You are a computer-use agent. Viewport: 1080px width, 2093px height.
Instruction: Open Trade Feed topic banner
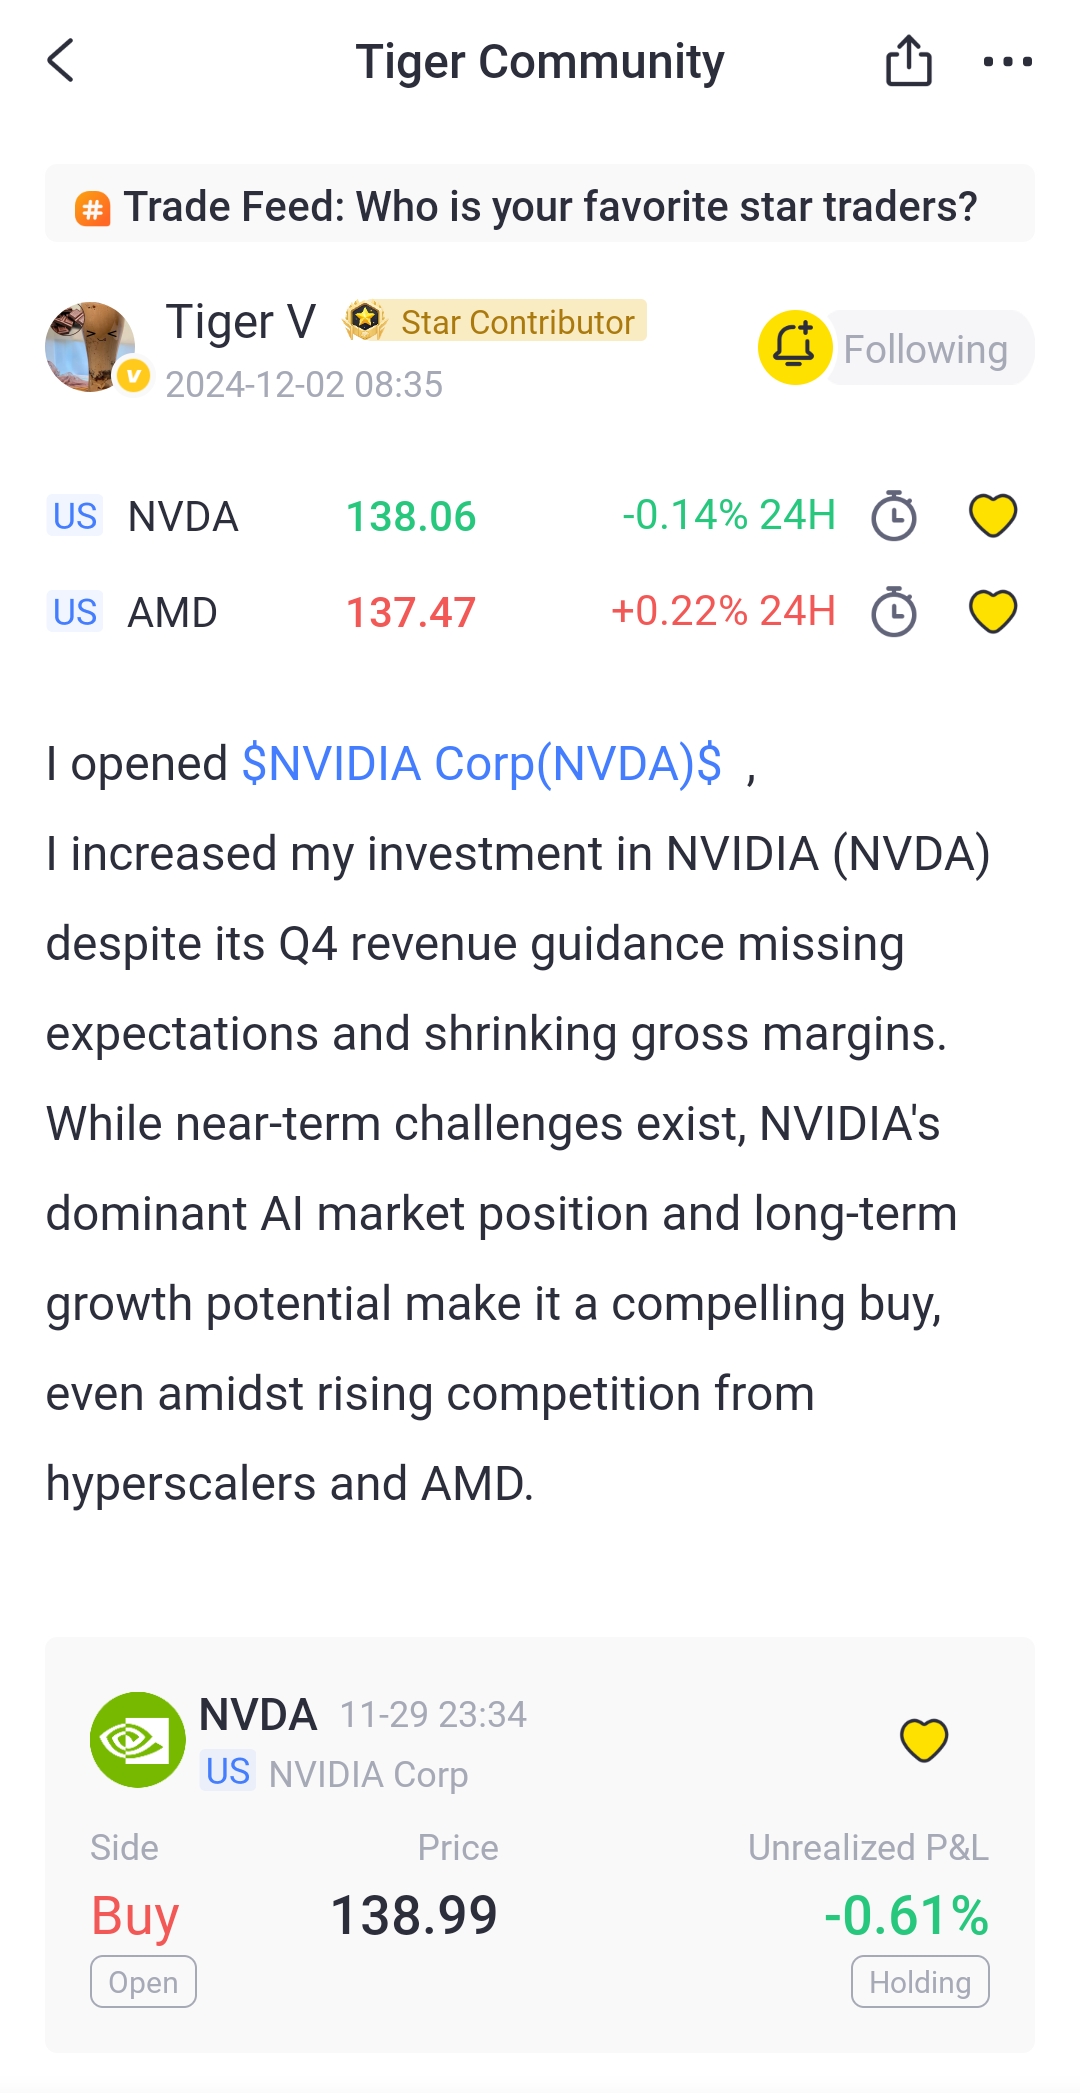click(x=550, y=206)
